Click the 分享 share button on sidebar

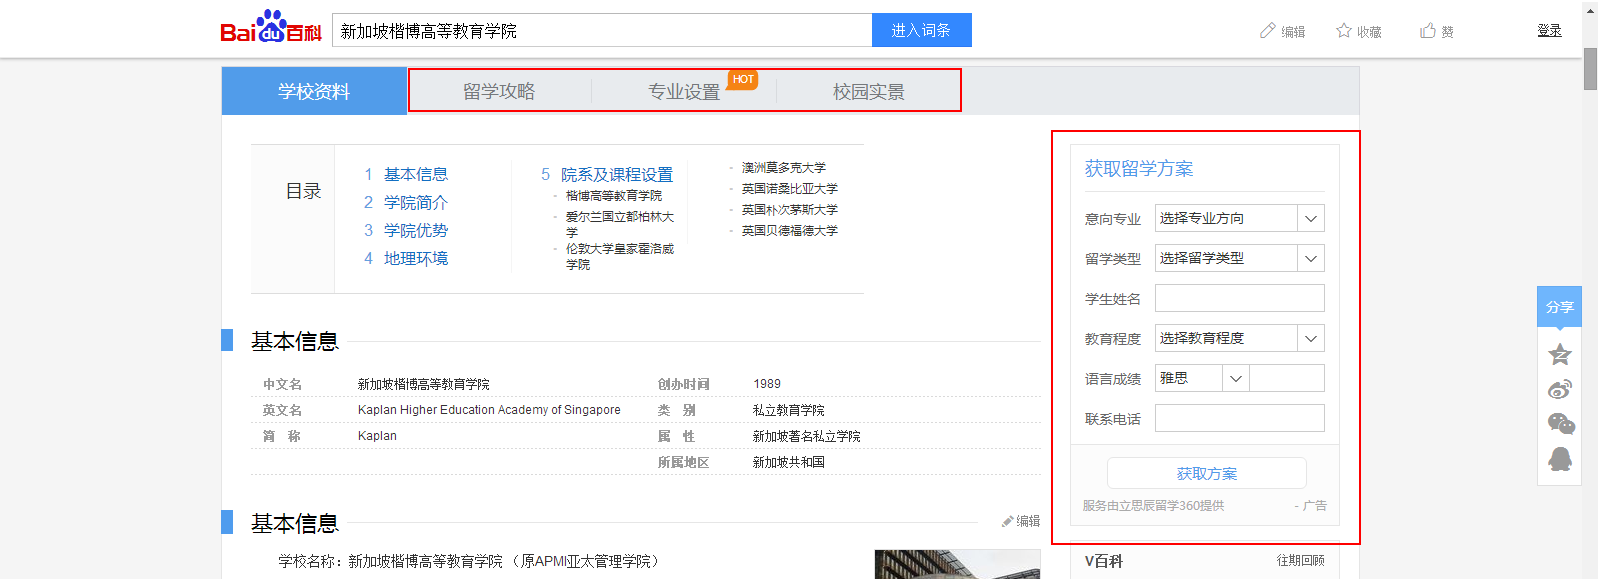point(1559,307)
